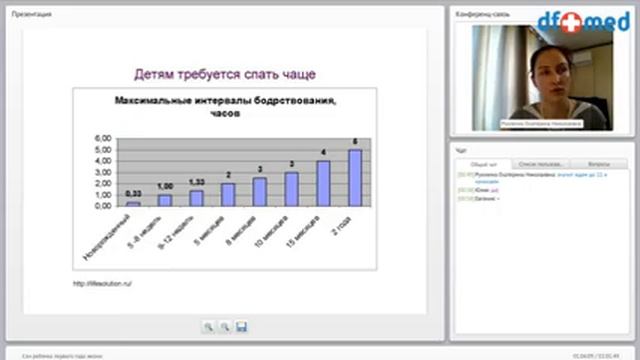
Task: Zoom out of the presentation slide
Action: [225, 327]
